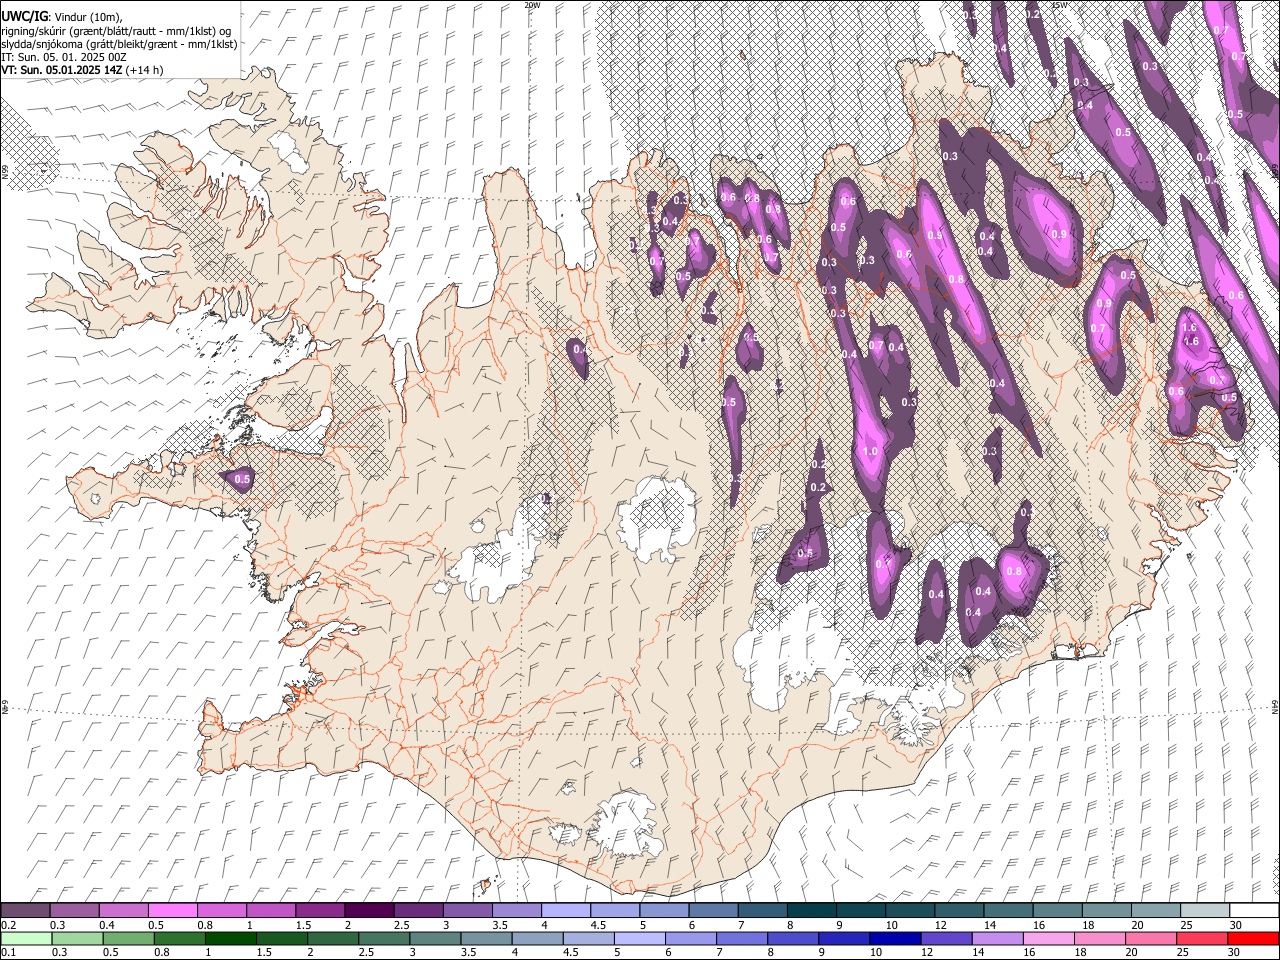Pick the darkest purple snow-legend swatch at 2
The height and width of the screenshot is (960, 1280).
coord(368,910)
